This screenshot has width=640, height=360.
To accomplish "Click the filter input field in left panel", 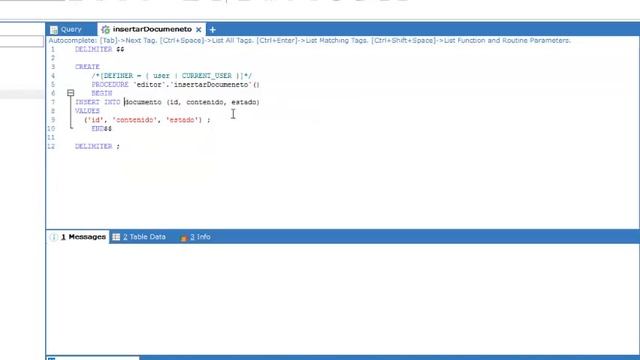I will tap(22, 41).
